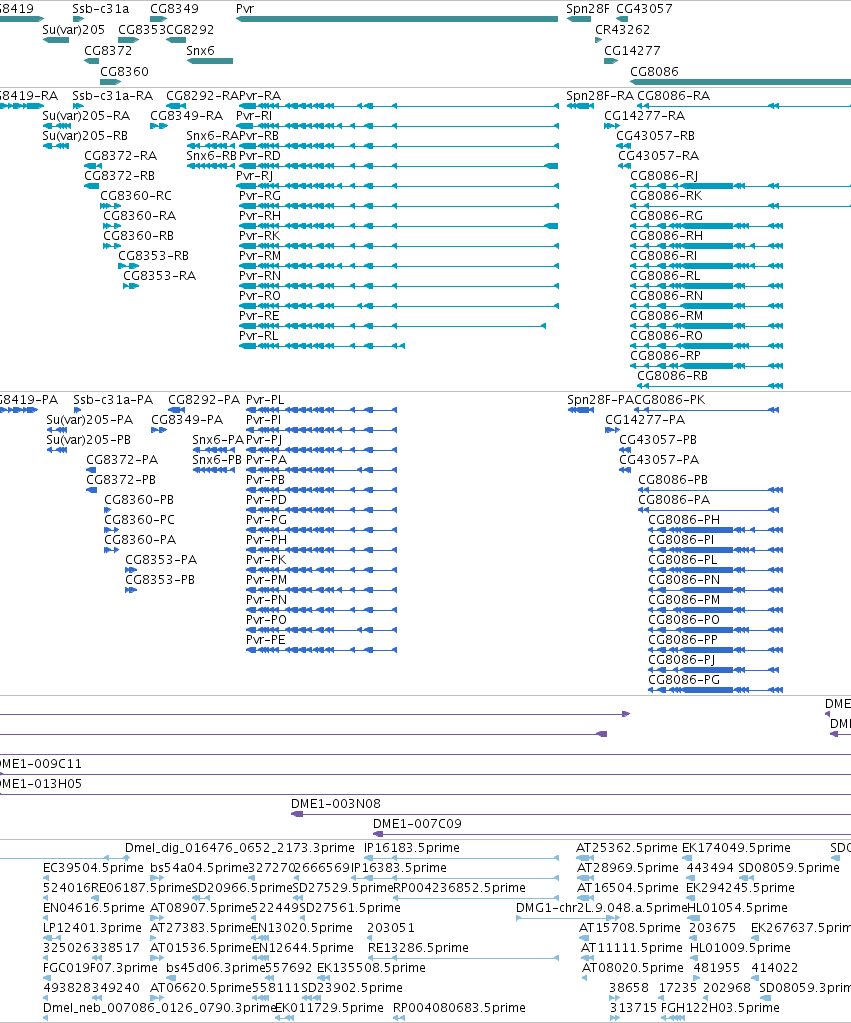Screen dimensions: 851x1023
Task: Click transcript CG8360-RC
Action: coord(110,206)
